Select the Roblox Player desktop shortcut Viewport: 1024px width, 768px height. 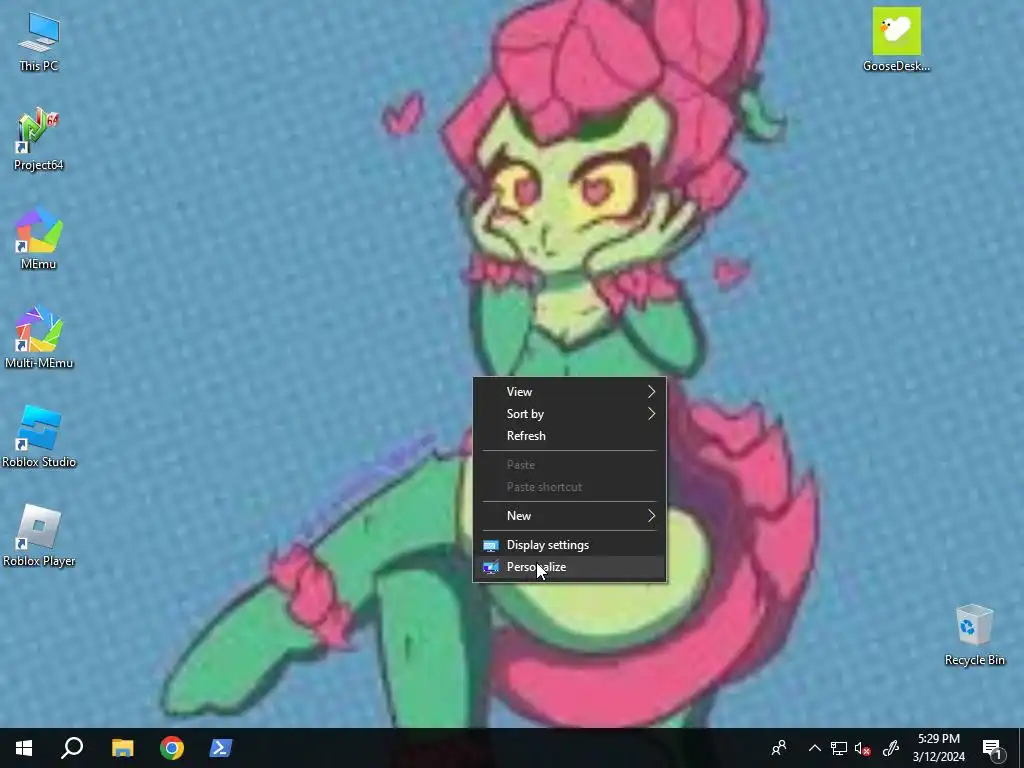point(39,536)
